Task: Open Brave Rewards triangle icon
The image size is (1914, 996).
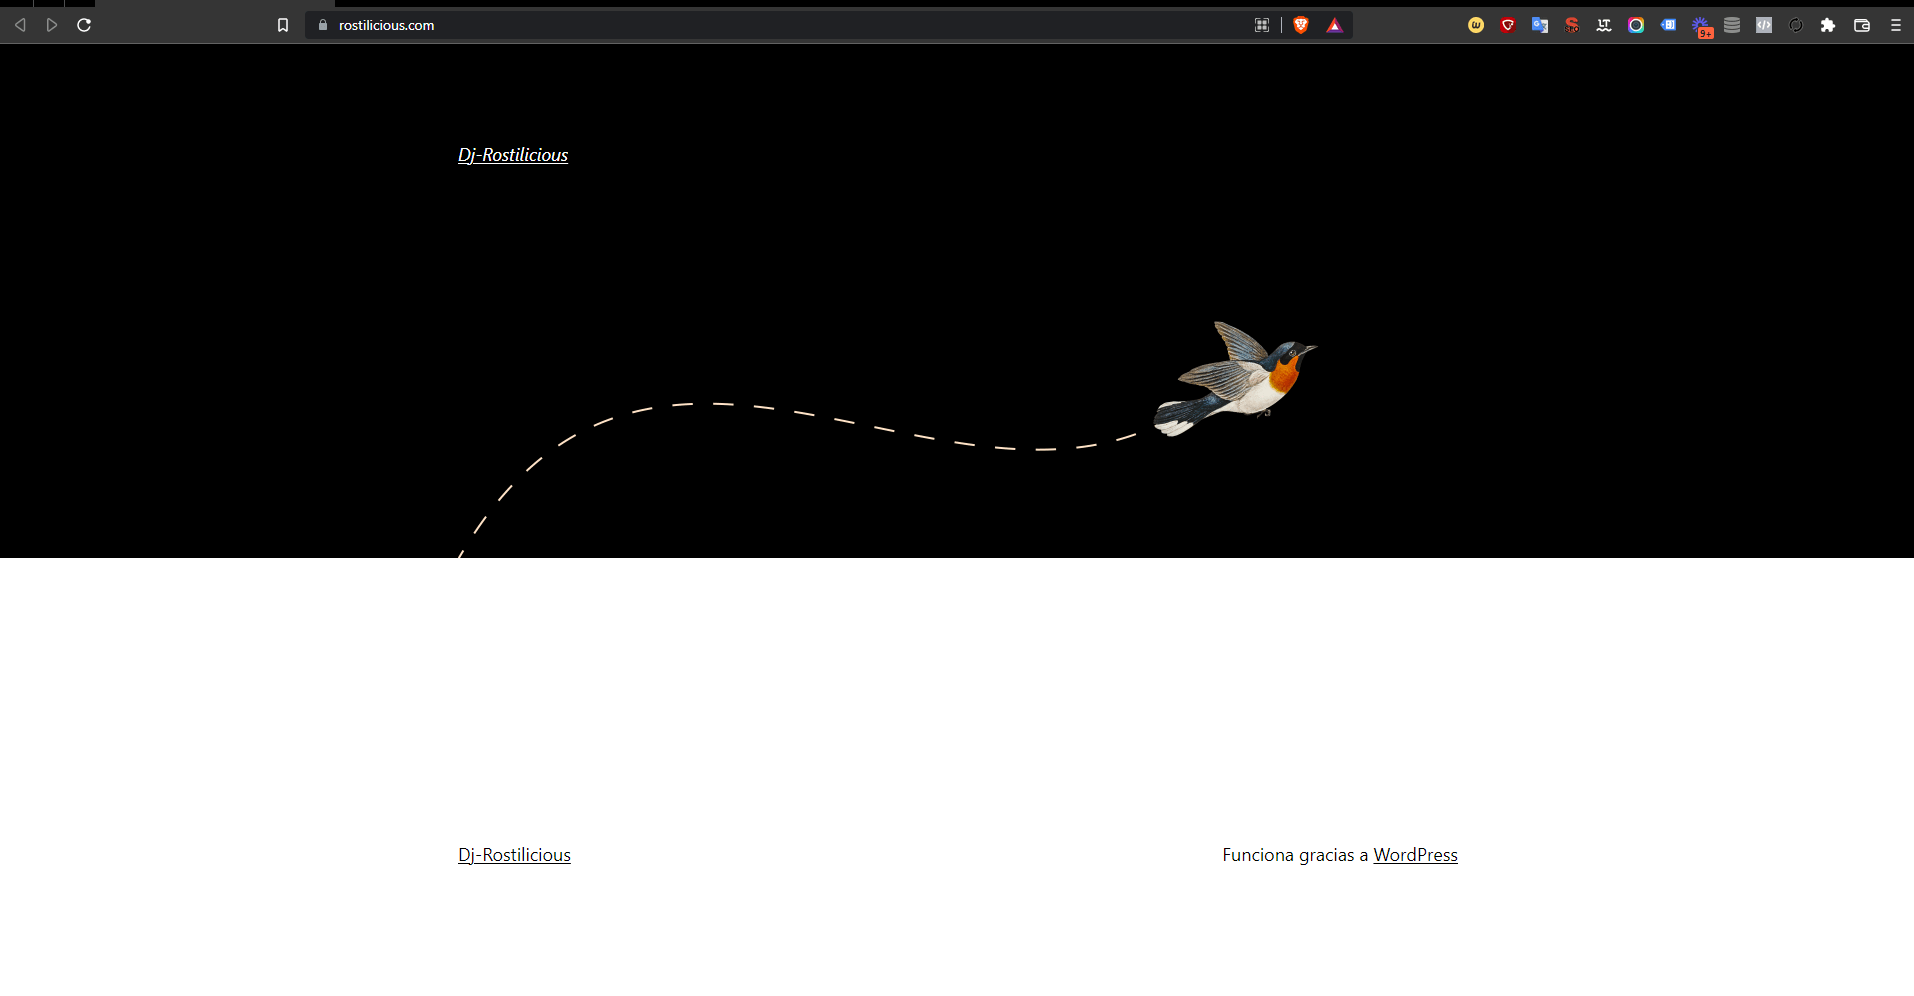Action: [1334, 25]
